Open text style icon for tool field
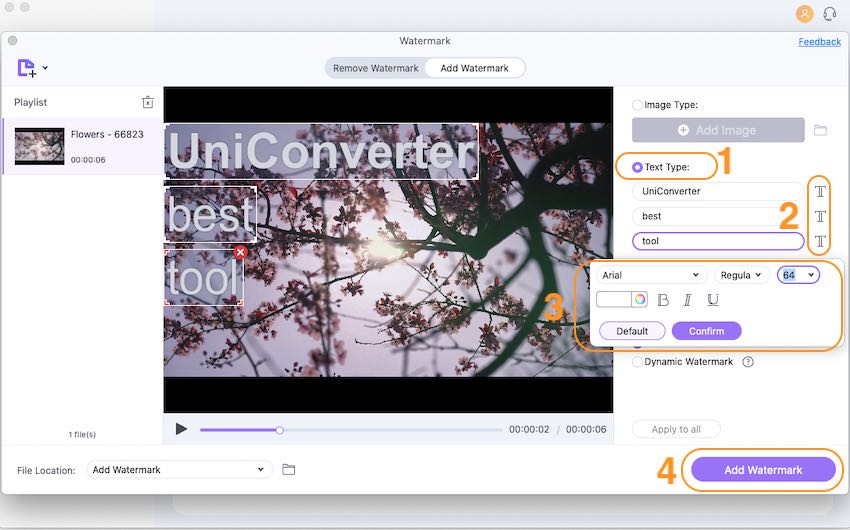Image resolution: width=850 pixels, height=530 pixels. pos(820,241)
